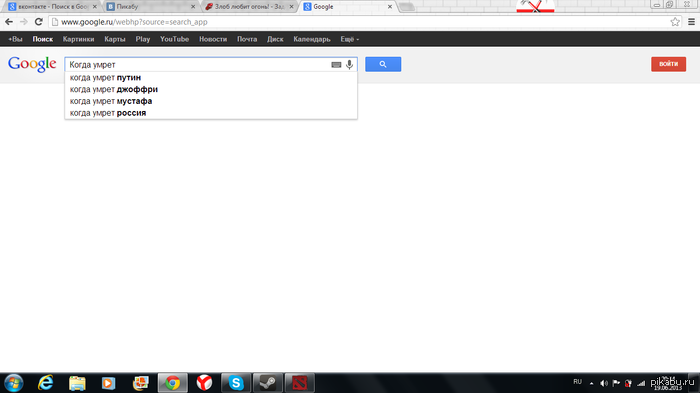
Task: Open Календарь in Google bar
Action: [312, 39]
